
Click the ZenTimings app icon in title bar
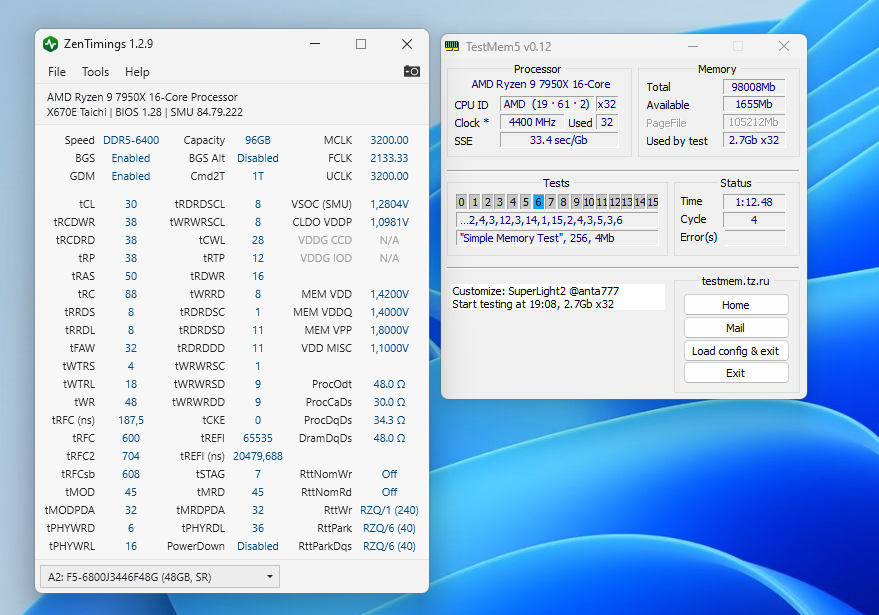(x=51, y=44)
